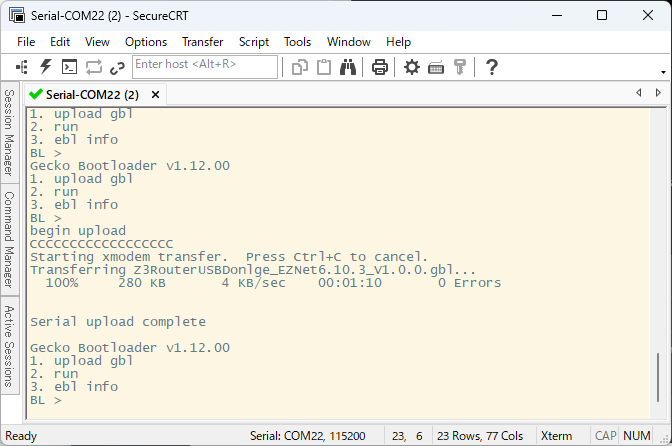Click the Find binoculars icon
This screenshot has width=672, height=446.
348,67
